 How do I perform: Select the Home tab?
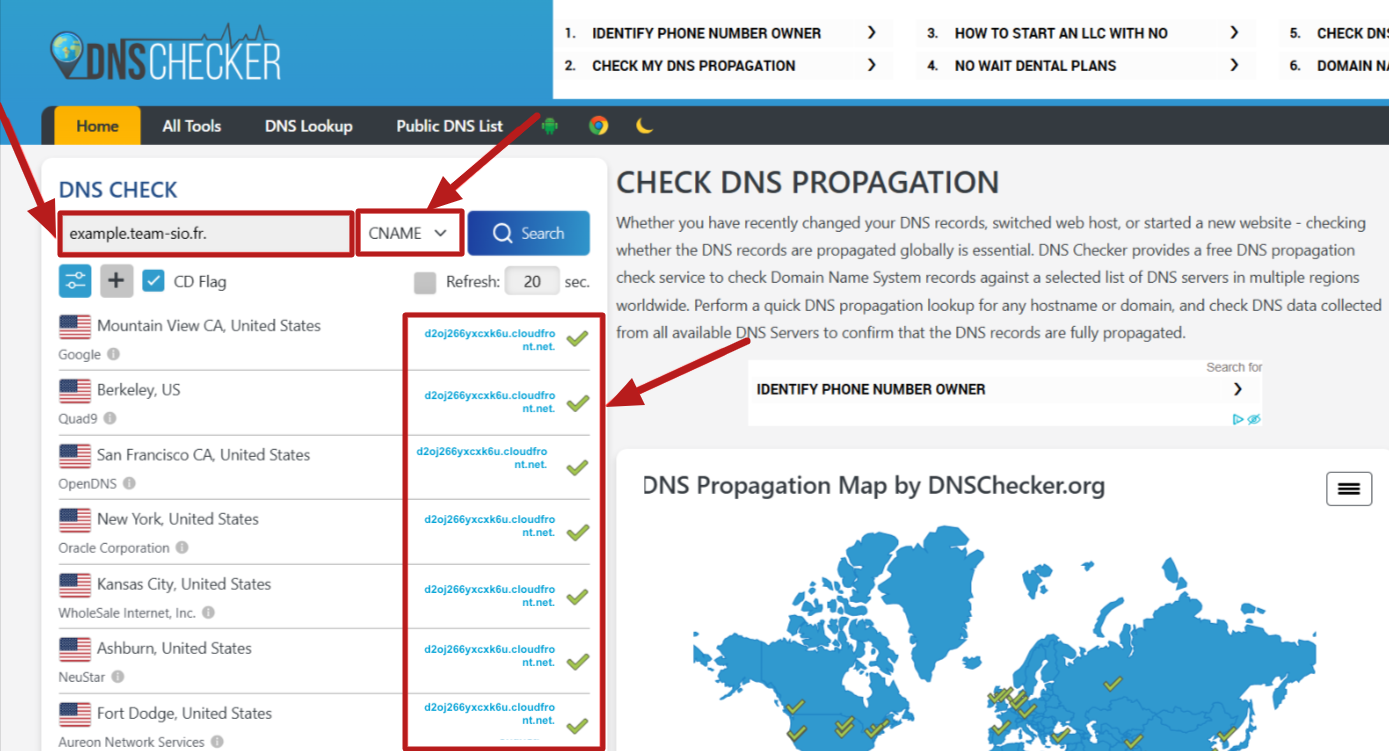click(x=97, y=126)
